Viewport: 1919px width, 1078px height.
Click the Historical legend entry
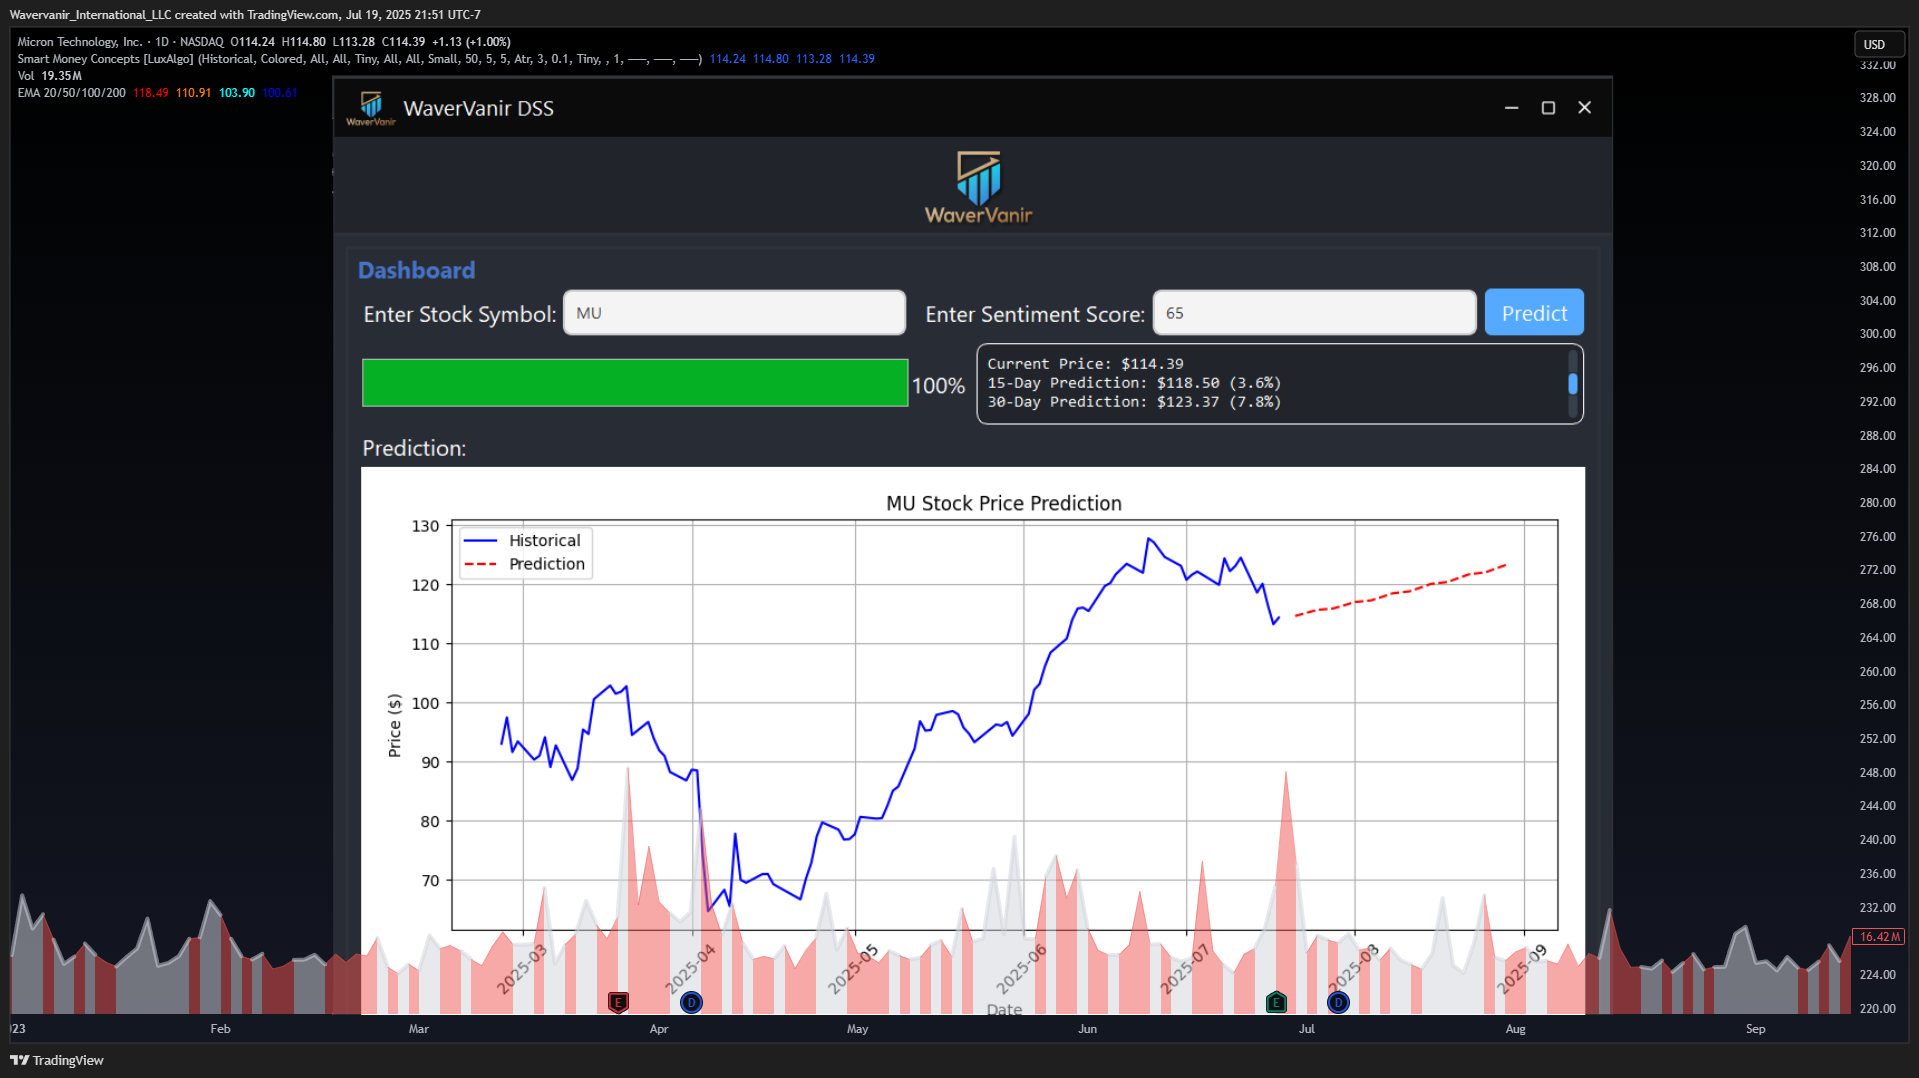[x=523, y=540]
